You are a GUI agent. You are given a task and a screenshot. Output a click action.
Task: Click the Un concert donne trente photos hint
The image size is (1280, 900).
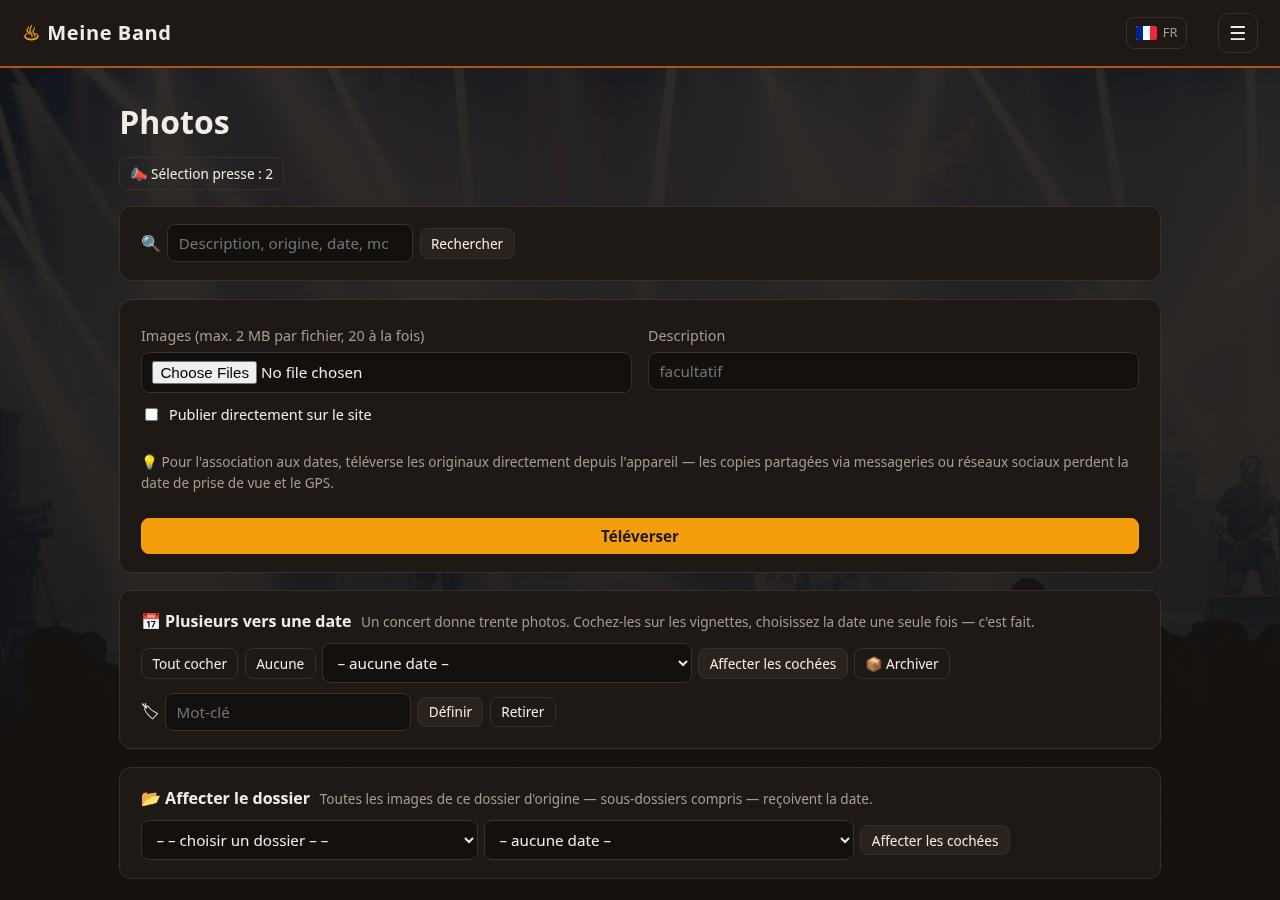[x=698, y=622]
